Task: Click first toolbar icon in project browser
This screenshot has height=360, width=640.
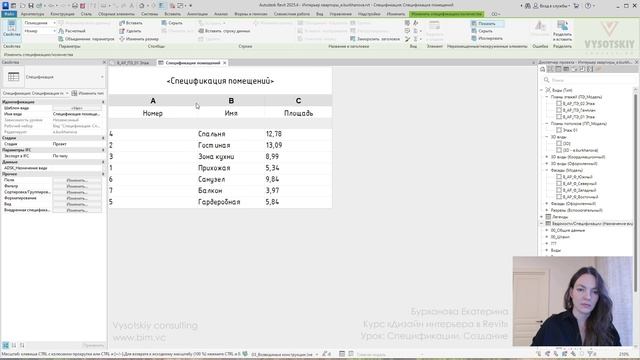Action: 542,69
